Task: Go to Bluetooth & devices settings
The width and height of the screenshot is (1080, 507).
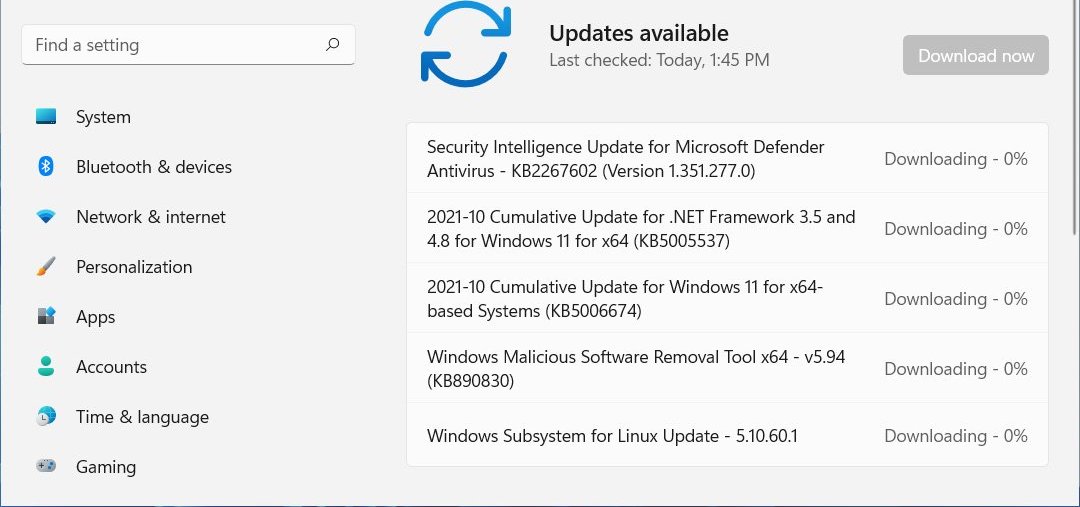Action: 154,167
